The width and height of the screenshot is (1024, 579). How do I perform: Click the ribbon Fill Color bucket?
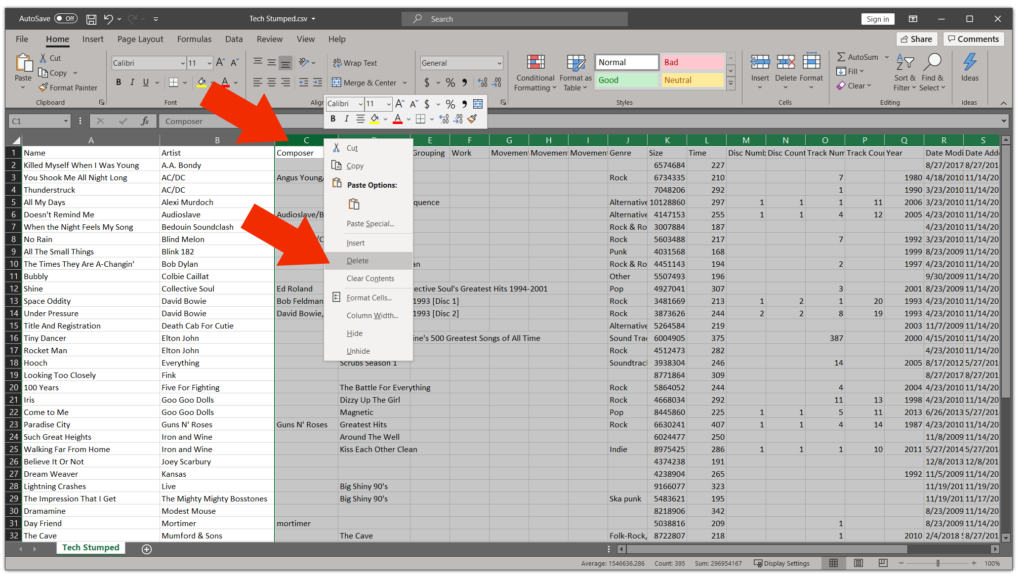(x=201, y=82)
